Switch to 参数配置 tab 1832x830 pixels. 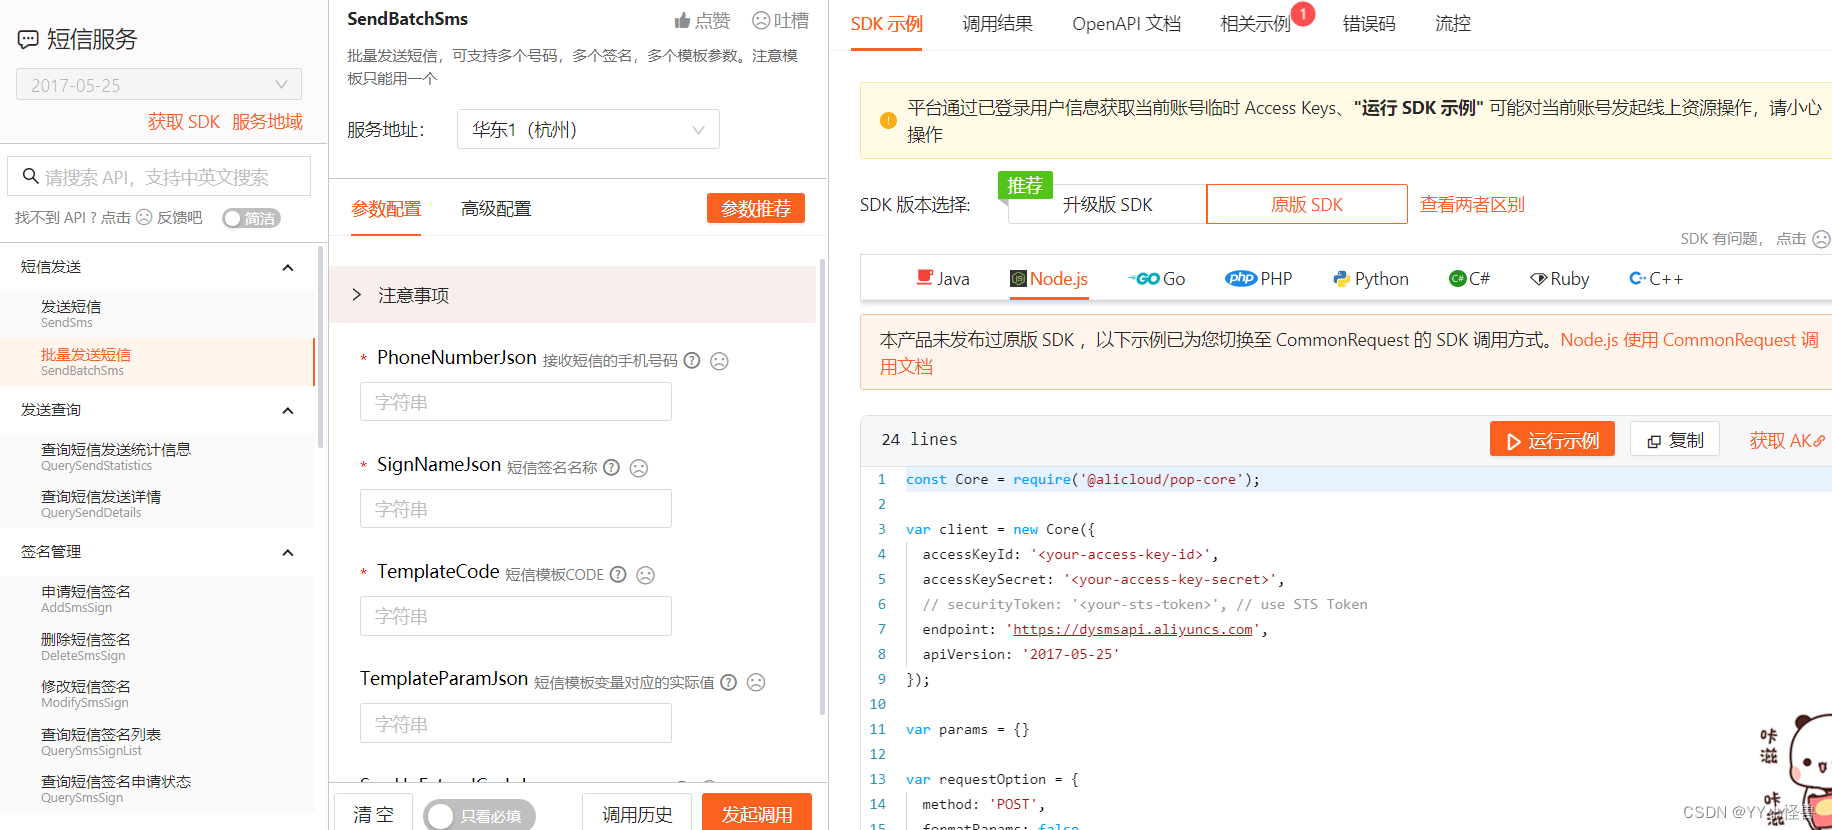point(386,209)
